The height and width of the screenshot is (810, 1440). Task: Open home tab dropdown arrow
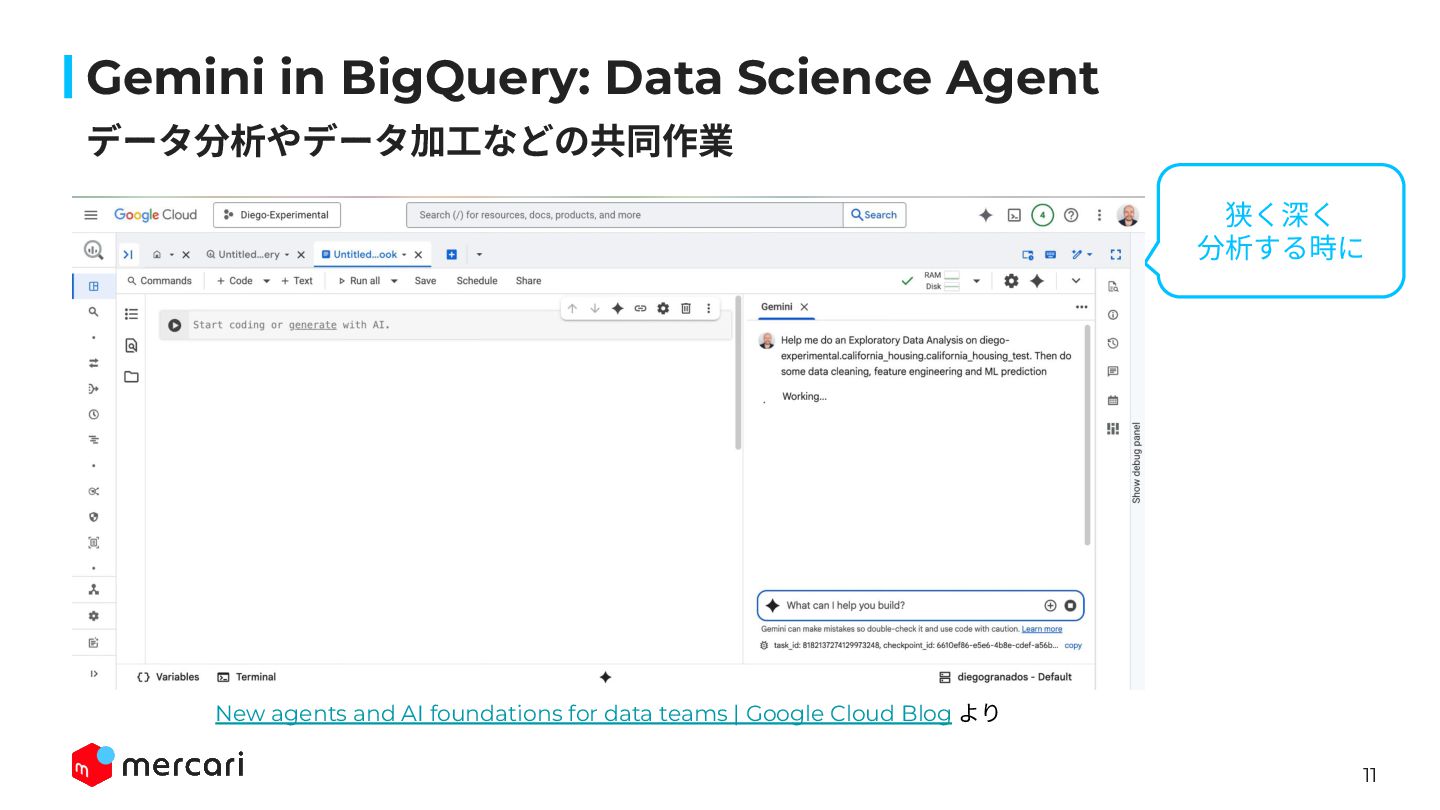[172, 255]
